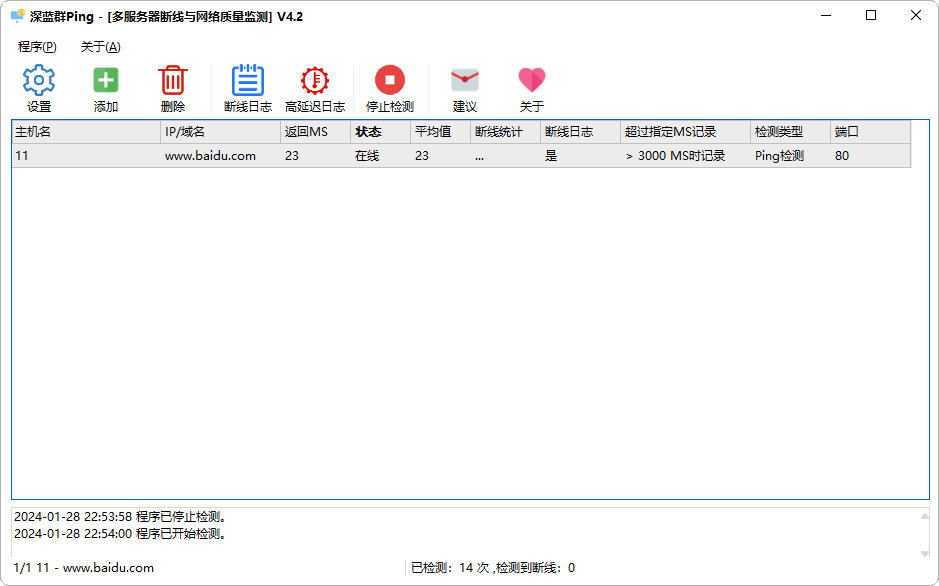Click the log panel scroll down arrow
The height and width of the screenshot is (586, 939).
tap(925, 554)
